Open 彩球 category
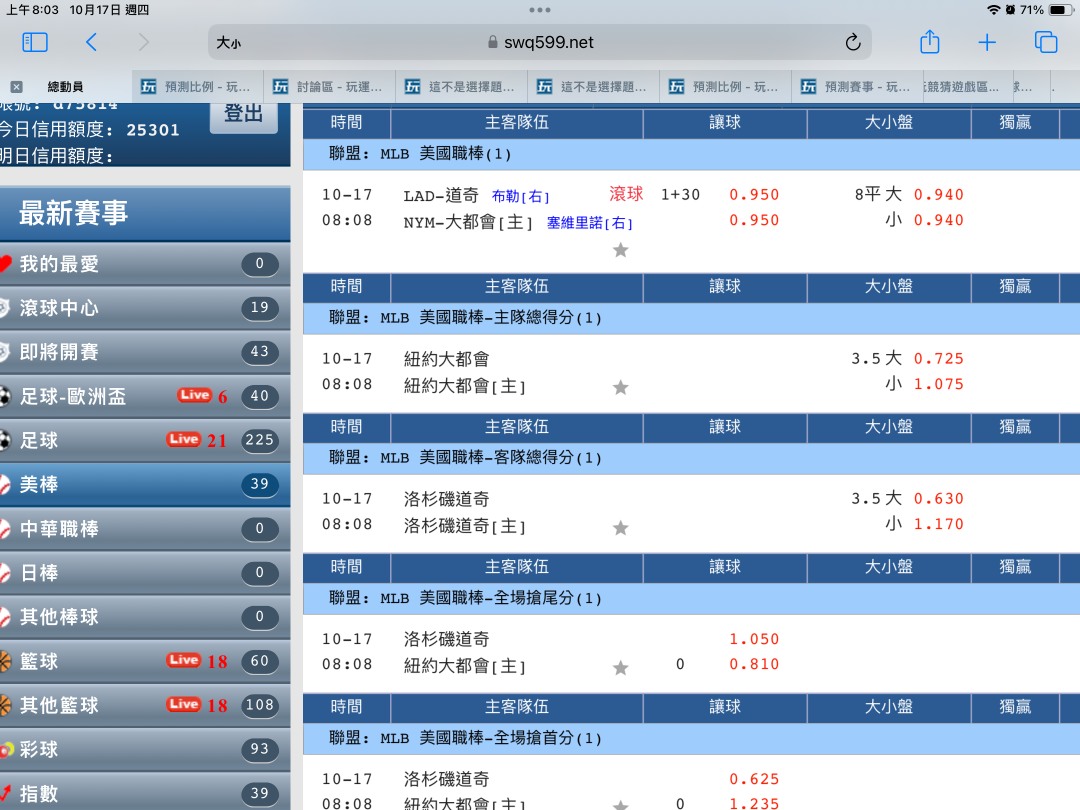Screen dimensions: 1080x810 pos(145,749)
